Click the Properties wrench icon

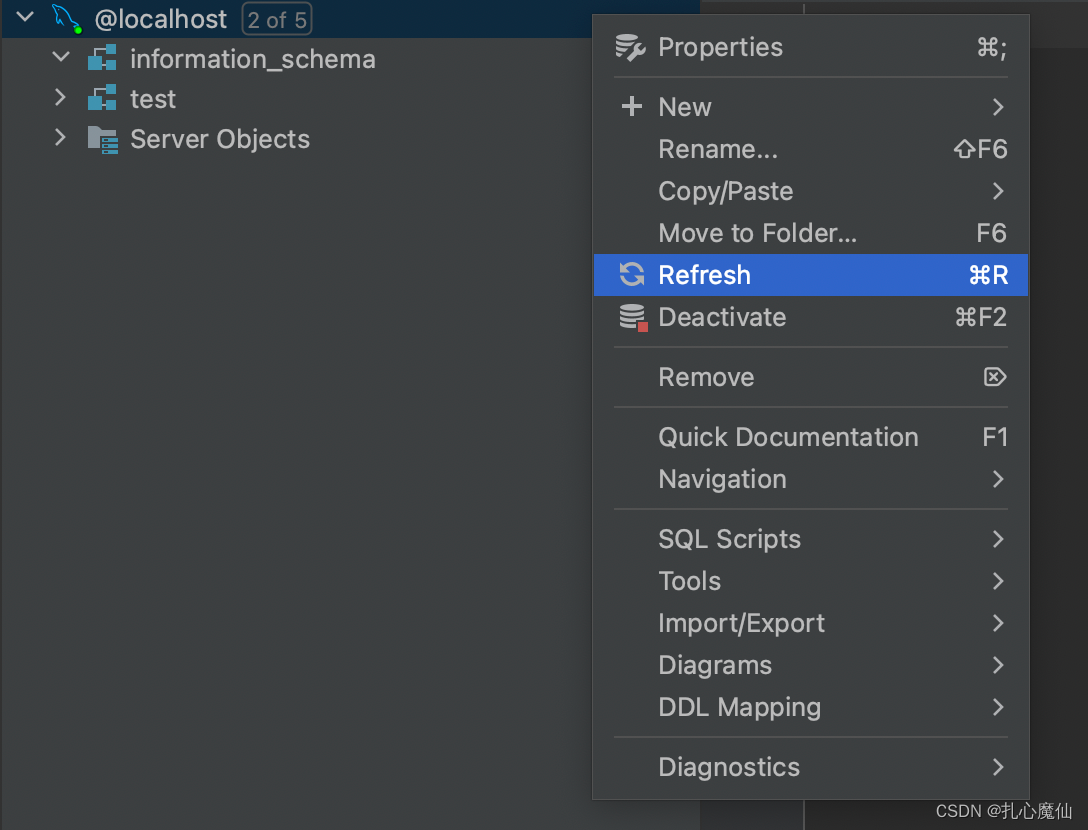pos(630,47)
